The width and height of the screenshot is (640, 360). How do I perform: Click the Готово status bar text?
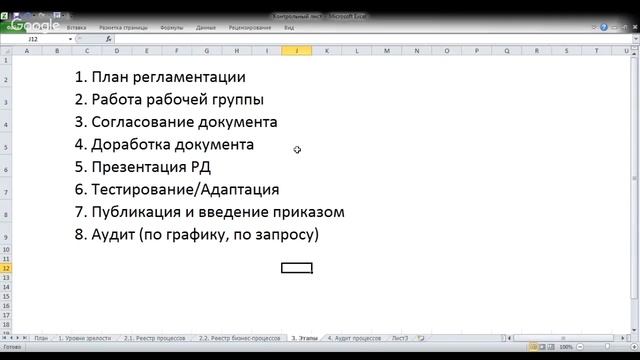[12, 347]
